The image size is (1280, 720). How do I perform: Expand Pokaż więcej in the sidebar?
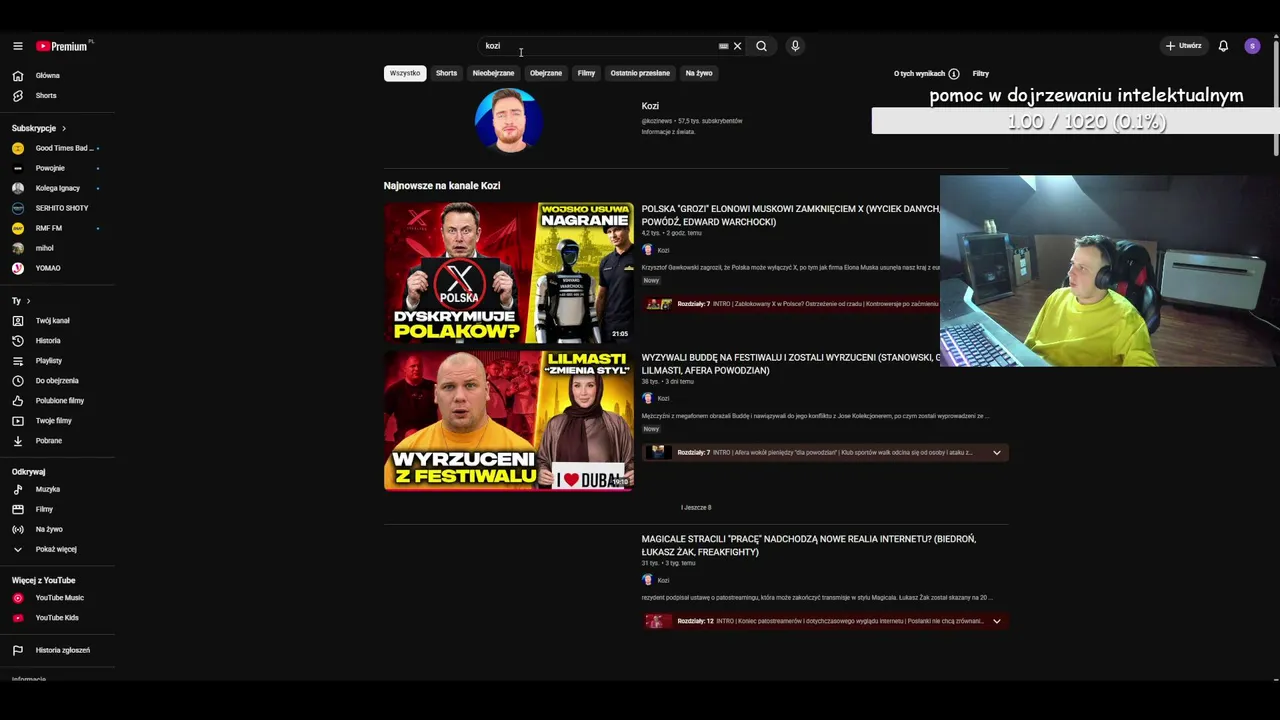click(x=57, y=550)
